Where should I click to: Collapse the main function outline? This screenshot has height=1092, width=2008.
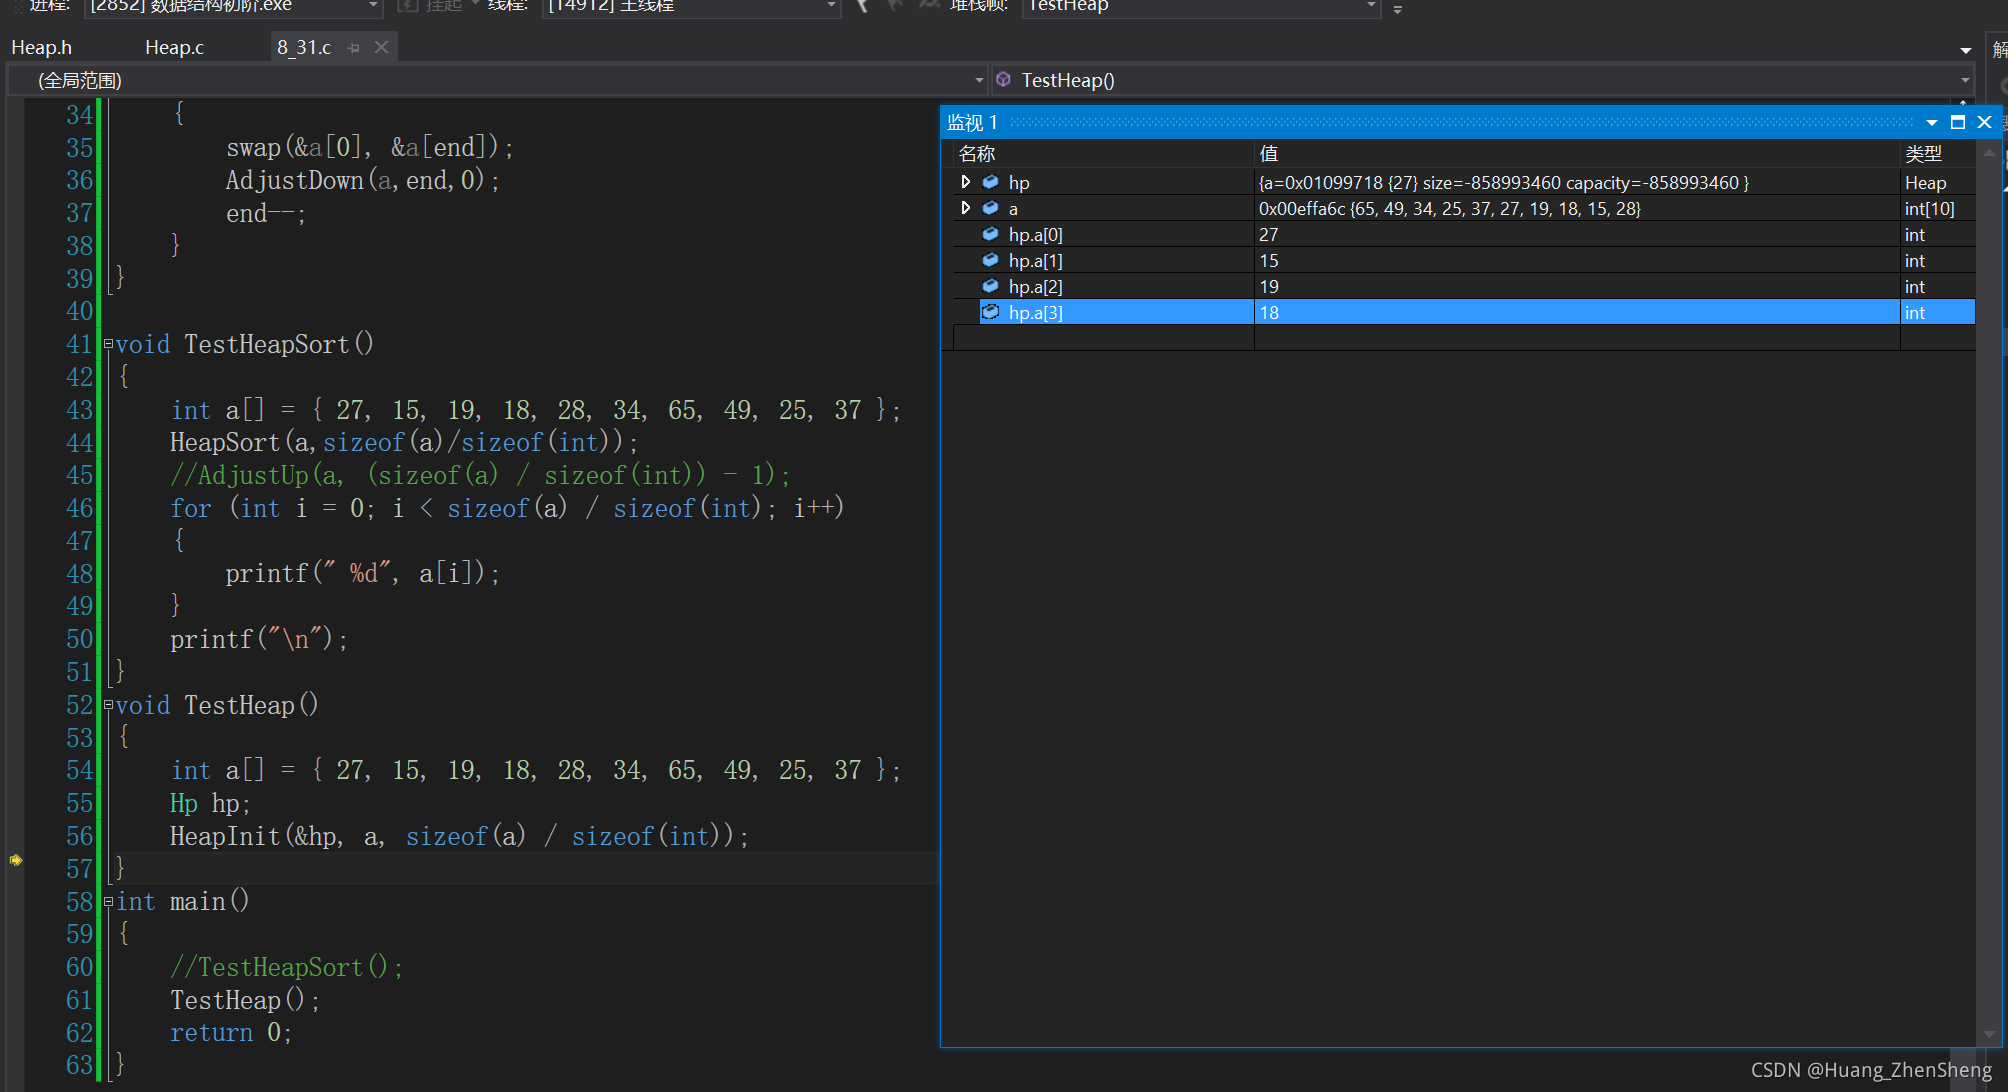tap(108, 902)
